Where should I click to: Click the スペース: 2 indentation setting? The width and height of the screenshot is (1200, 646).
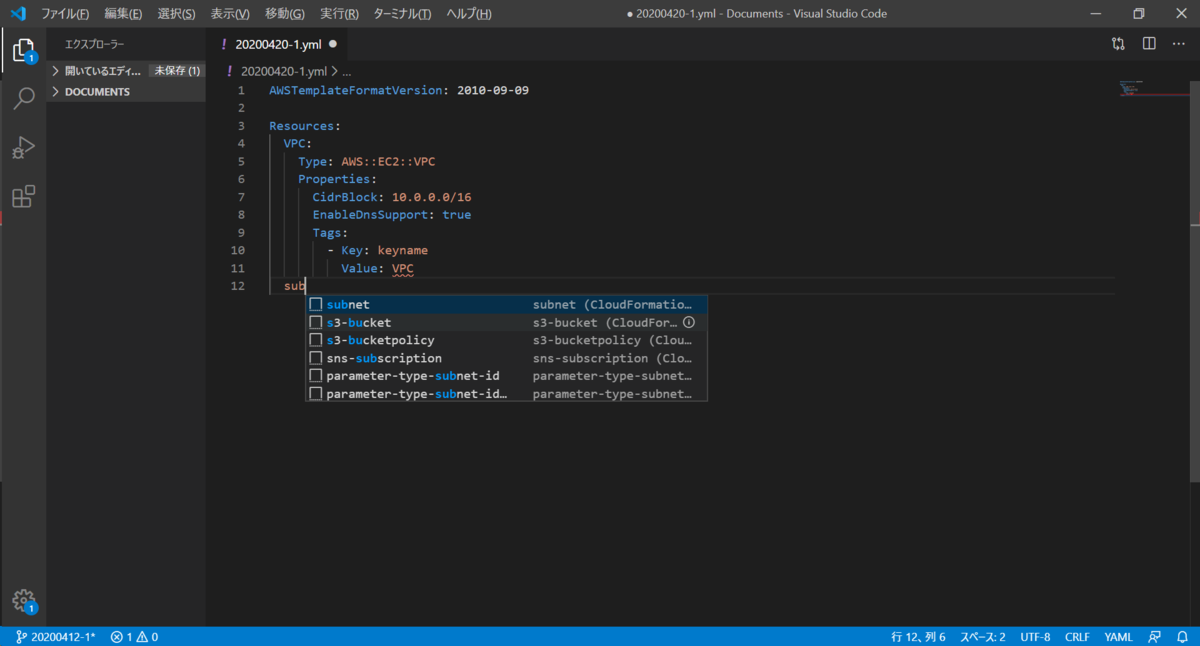983,636
